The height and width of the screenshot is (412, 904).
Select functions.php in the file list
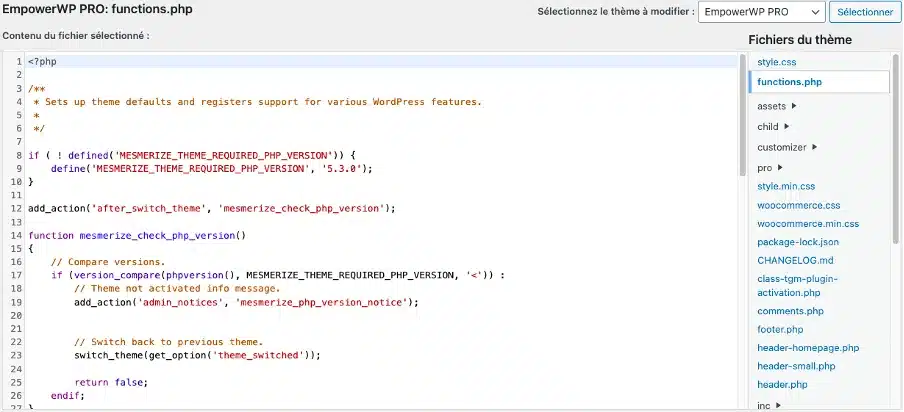pyautogui.click(x=789, y=82)
